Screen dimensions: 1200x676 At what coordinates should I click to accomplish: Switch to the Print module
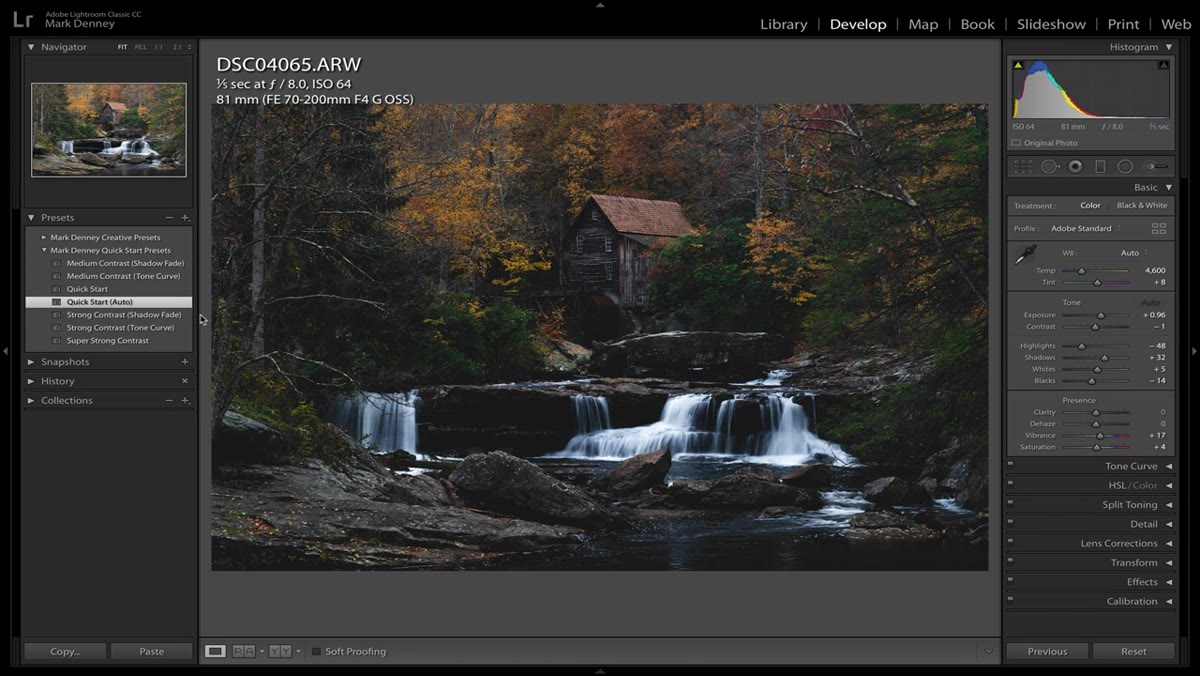point(1123,24)
